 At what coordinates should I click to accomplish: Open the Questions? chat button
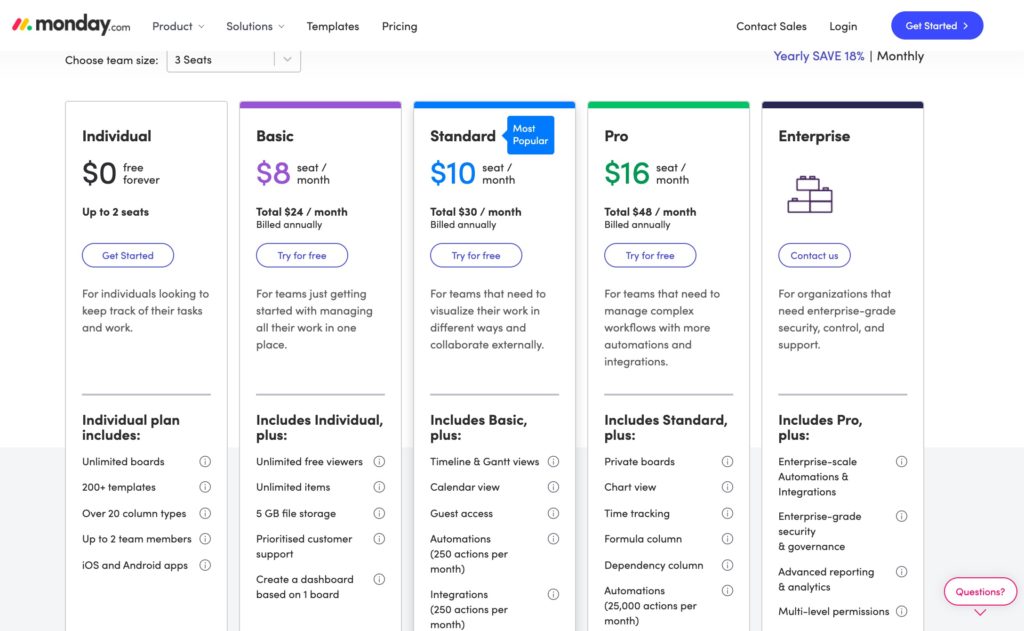click(980, 592)
